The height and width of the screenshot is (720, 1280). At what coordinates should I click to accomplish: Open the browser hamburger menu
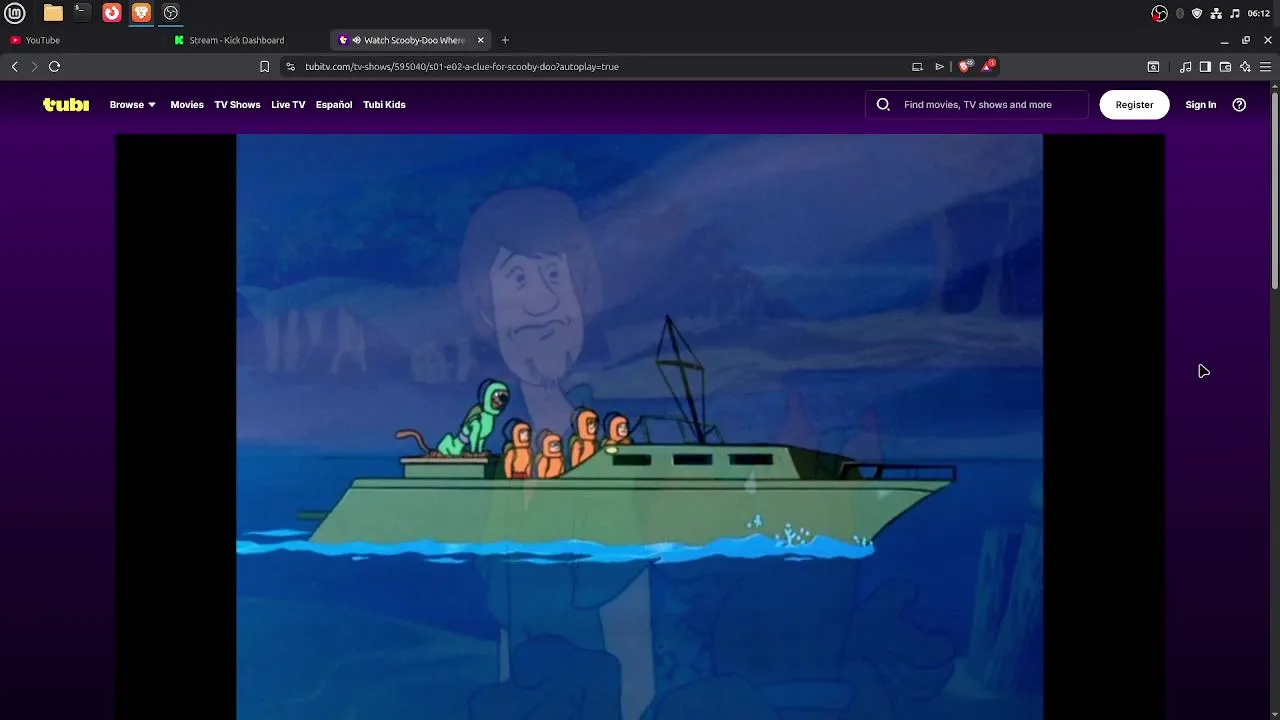click(x=1265, y=66)
